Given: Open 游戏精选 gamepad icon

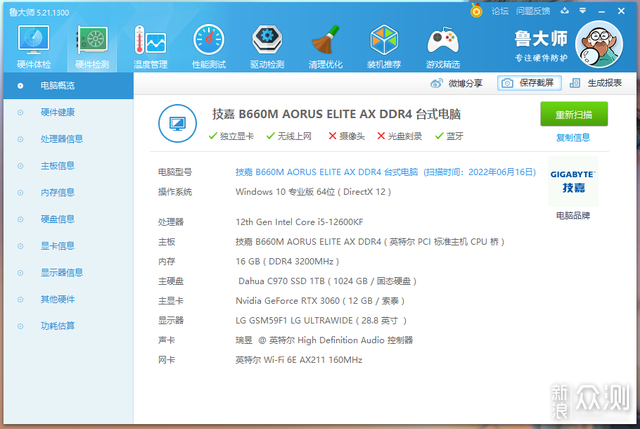Looking at the screenshot, I should [x=442, y=46].
